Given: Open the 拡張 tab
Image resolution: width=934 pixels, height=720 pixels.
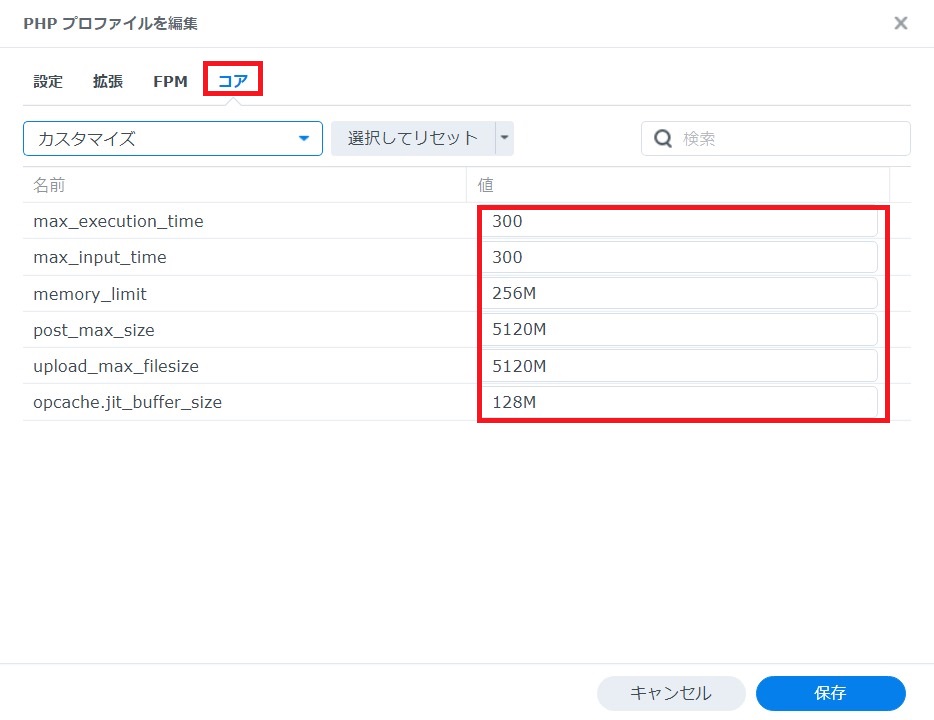Looking at the screenshot, I should point(108,81).
